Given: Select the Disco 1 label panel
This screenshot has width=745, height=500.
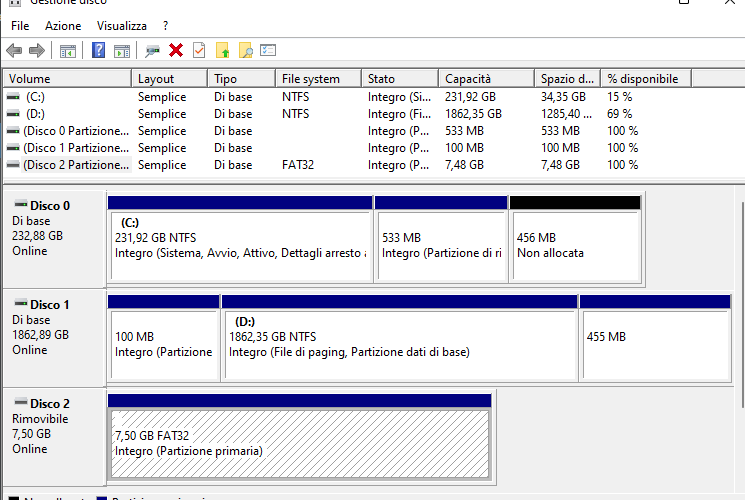Looking at the screenshot, I should click(x=54, y=338).
